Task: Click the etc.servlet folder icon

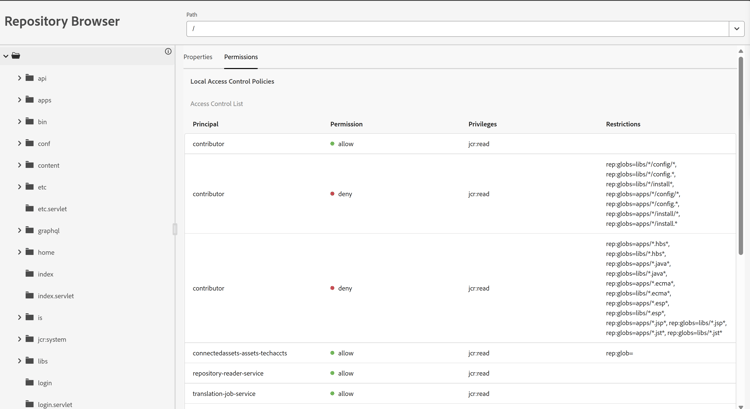Action: (x=30, y=208)
